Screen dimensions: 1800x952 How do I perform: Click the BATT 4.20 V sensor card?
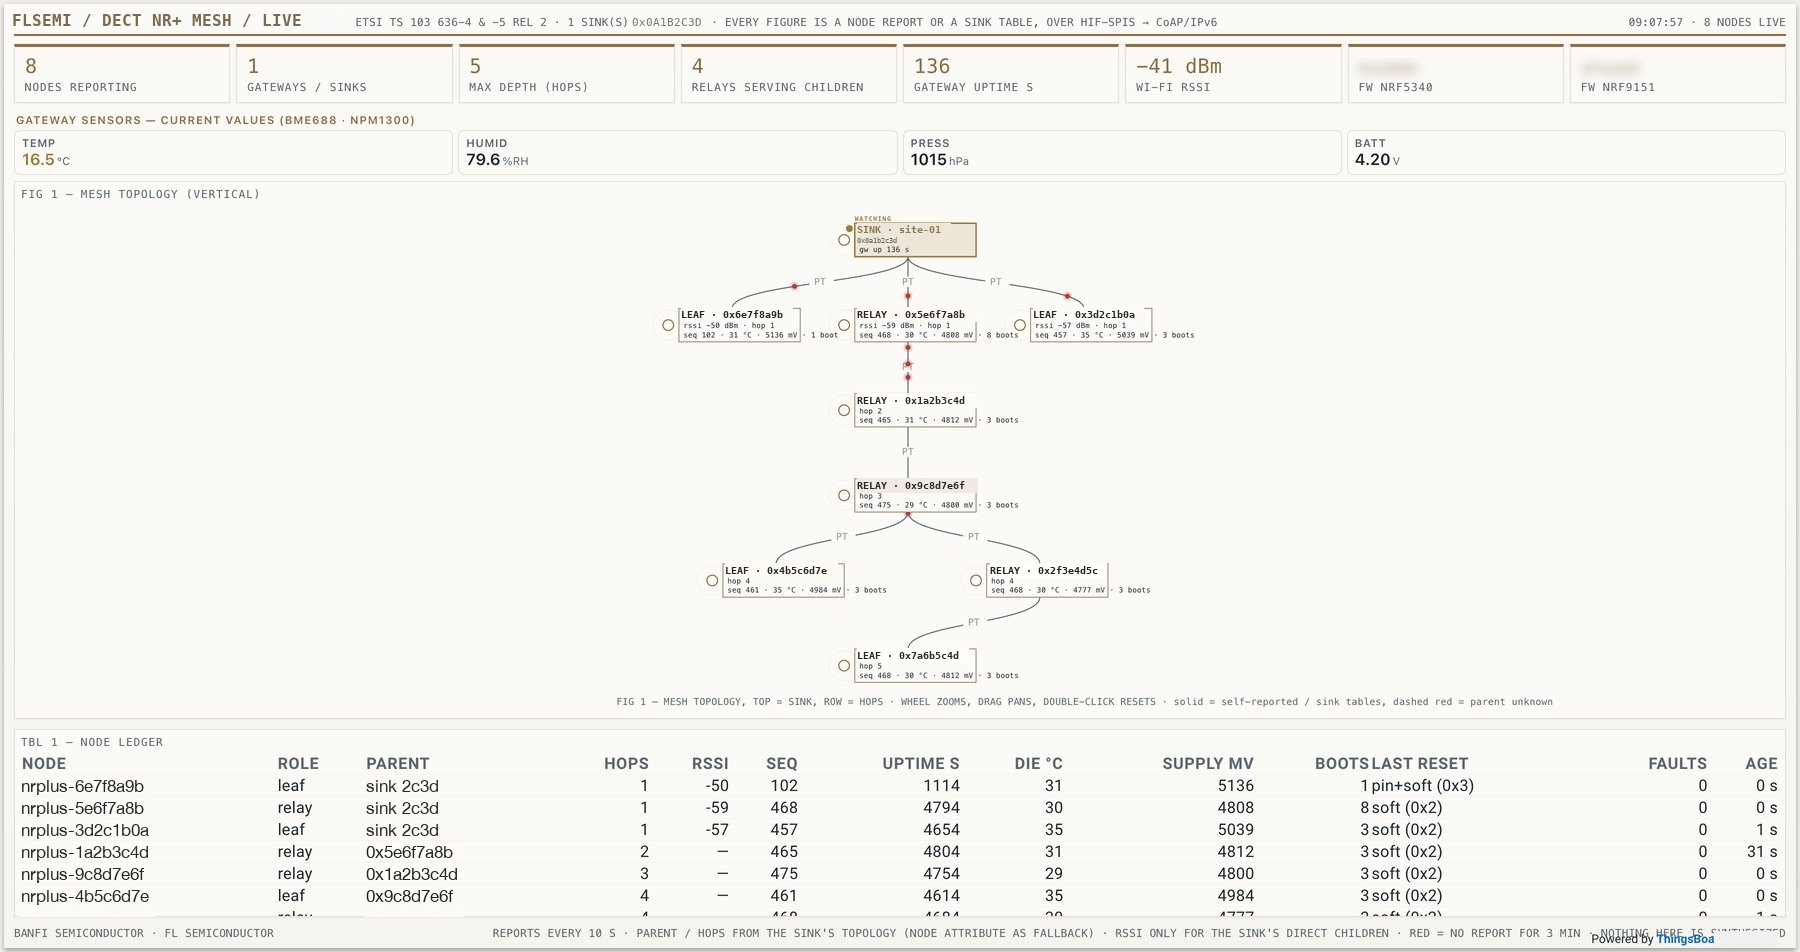pyautogui.click(x=1566, y=152)
